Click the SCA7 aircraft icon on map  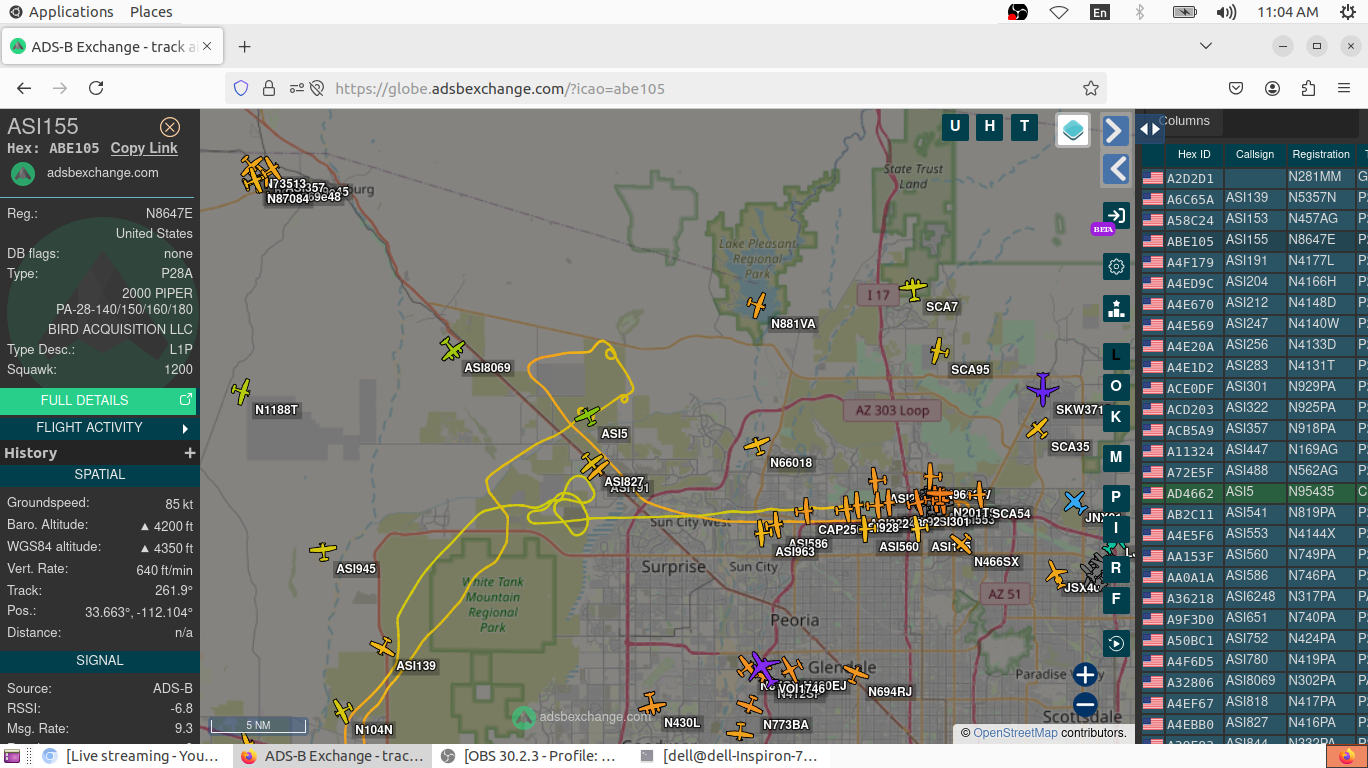click(x=913, y=289)
